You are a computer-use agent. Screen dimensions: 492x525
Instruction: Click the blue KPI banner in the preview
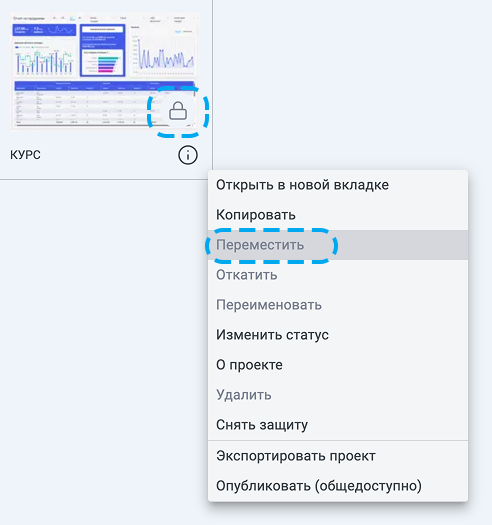click(44, 30)
